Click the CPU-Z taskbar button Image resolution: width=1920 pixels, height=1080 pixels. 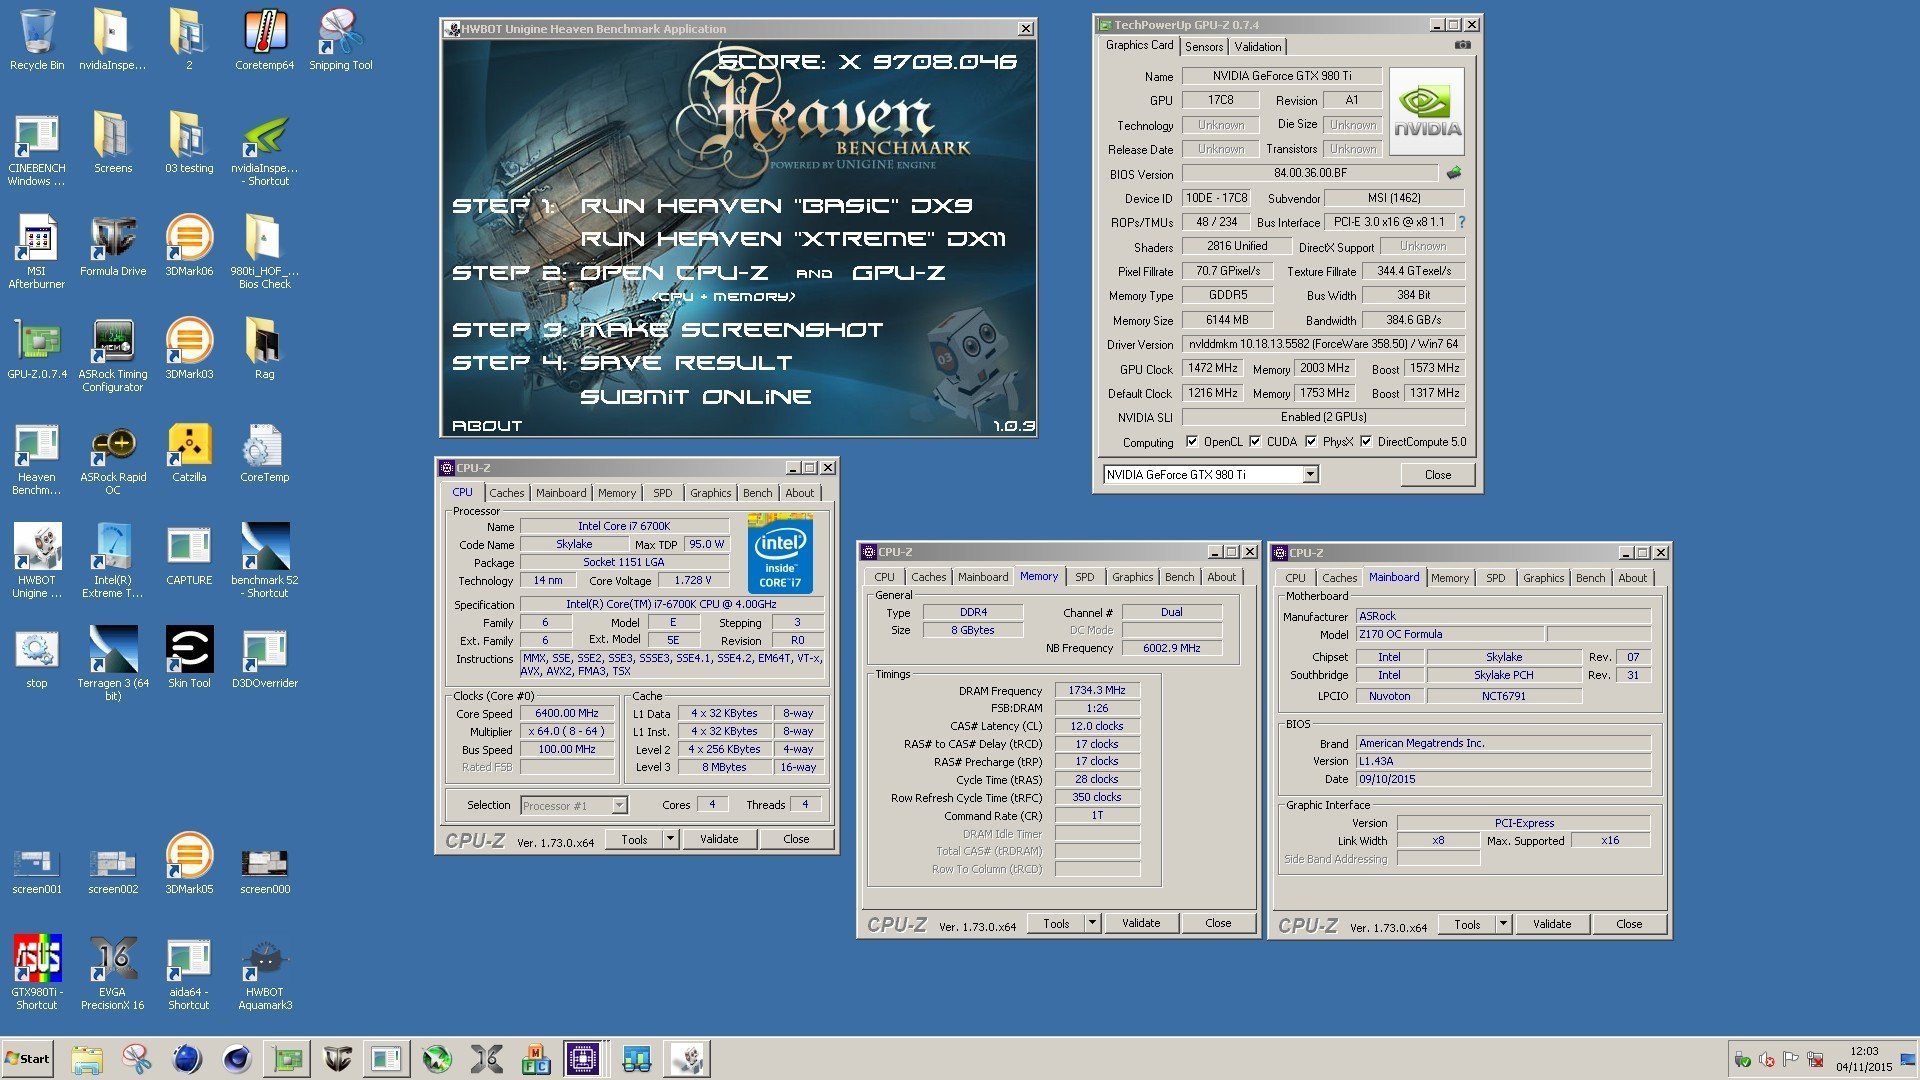[584, 1059]
